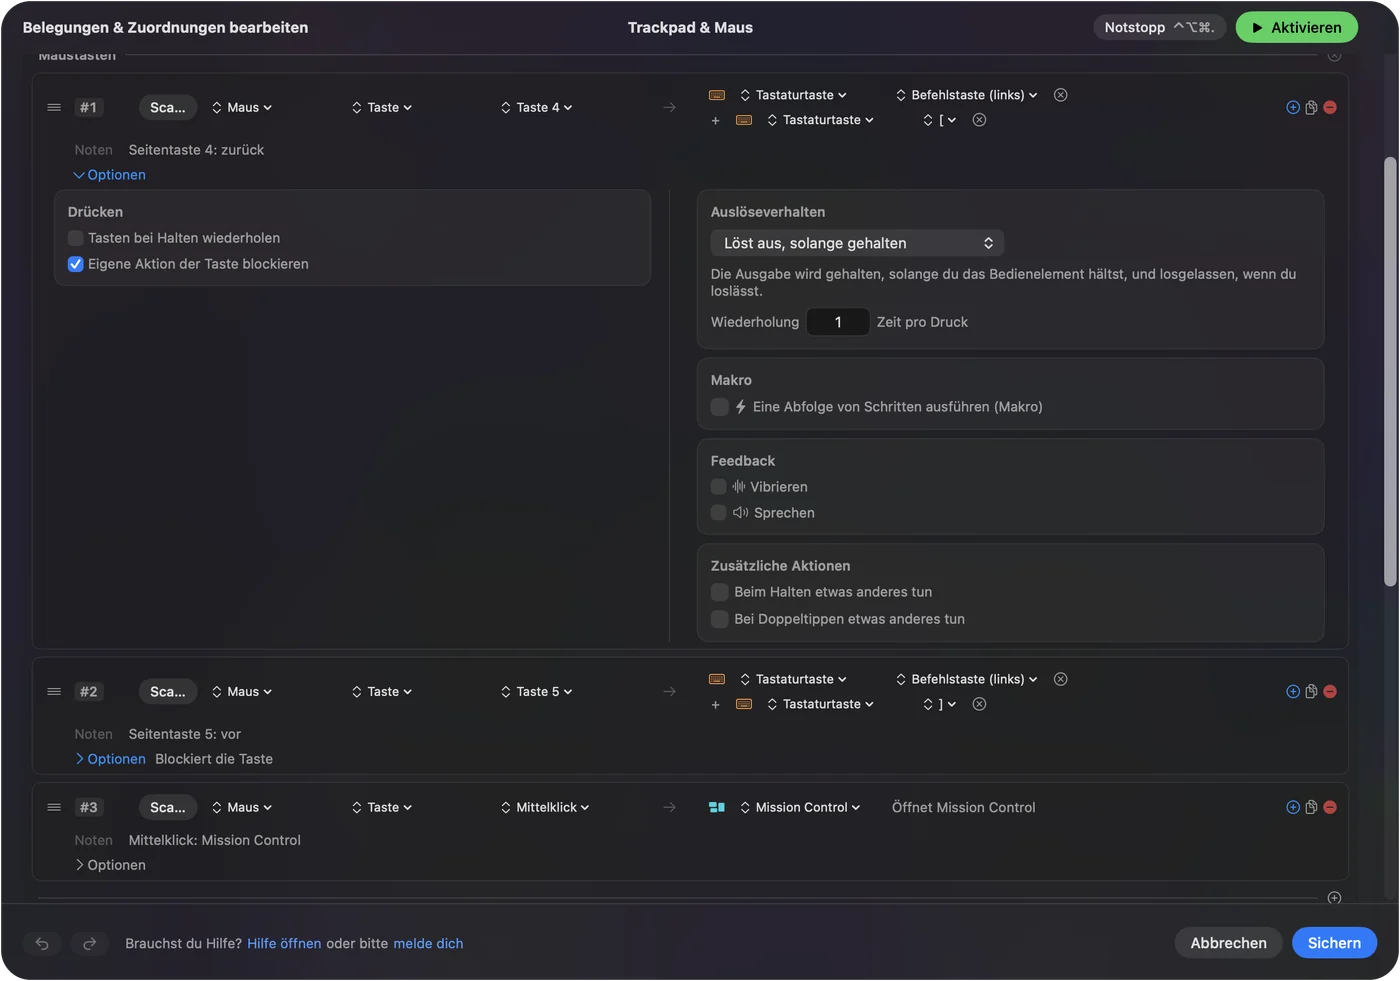Click the Mission Control icon in mapping #3
The image size is (1400, 981).
717,807
